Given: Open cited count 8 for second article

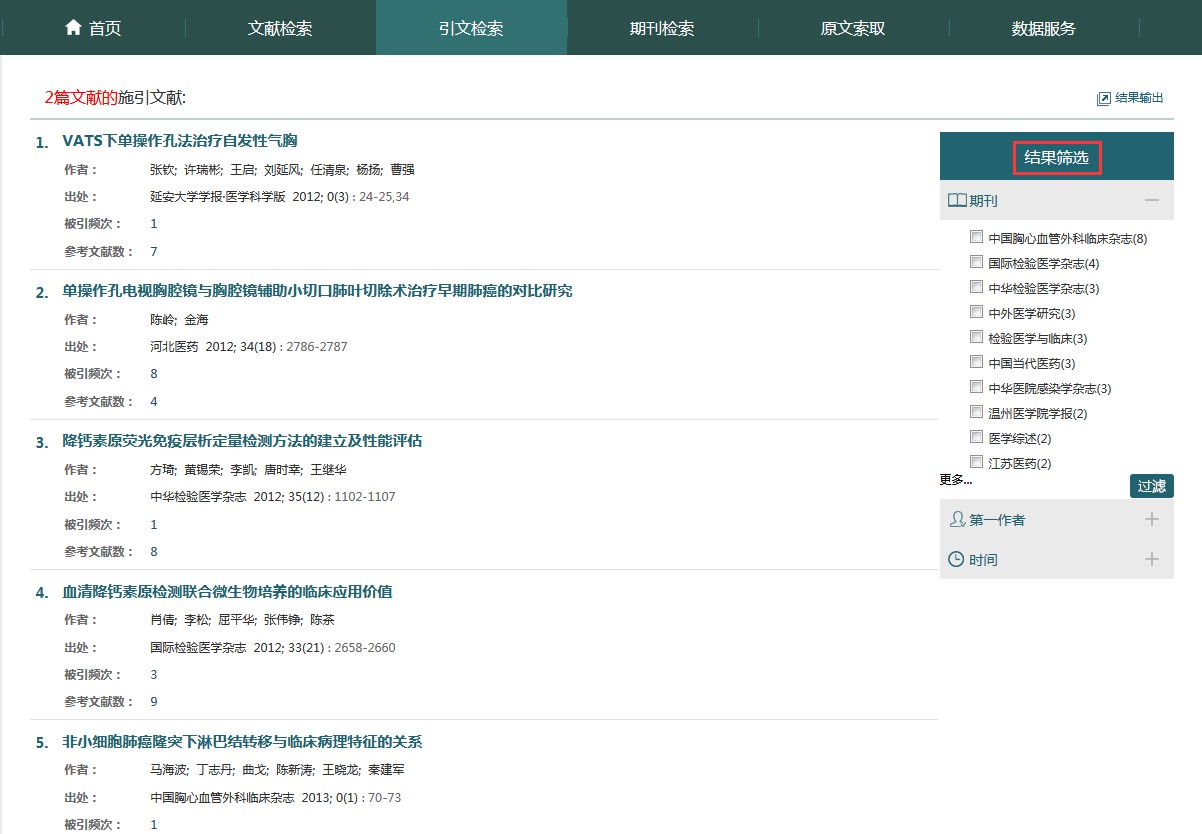Looking at the screenshot, I should tap(154, 374).
